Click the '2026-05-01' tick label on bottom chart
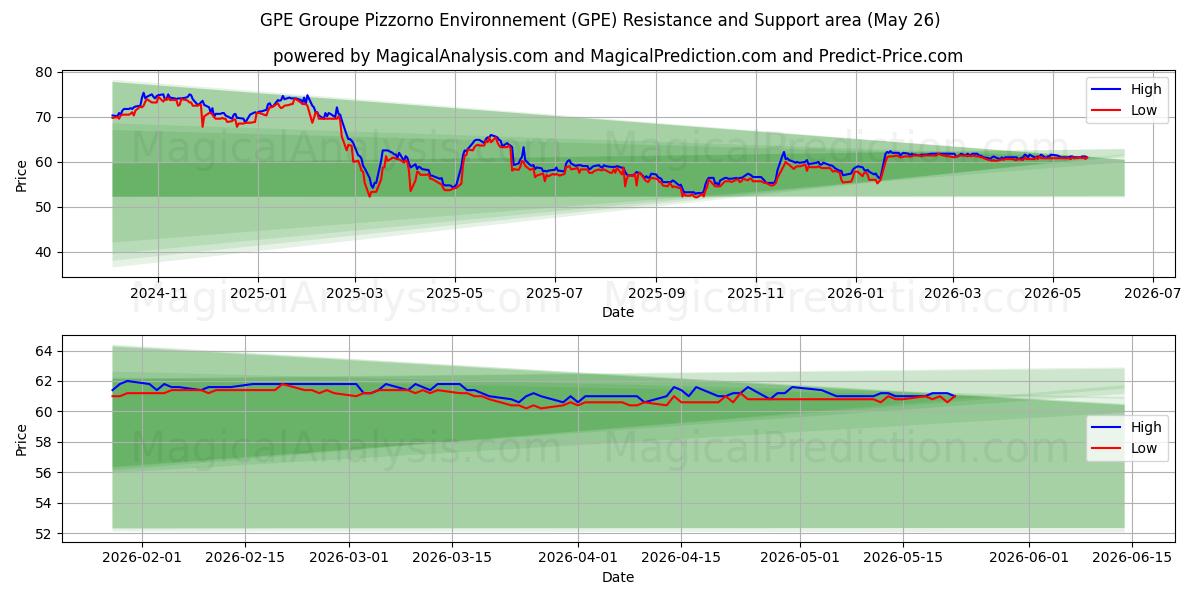 click(800, 558)
